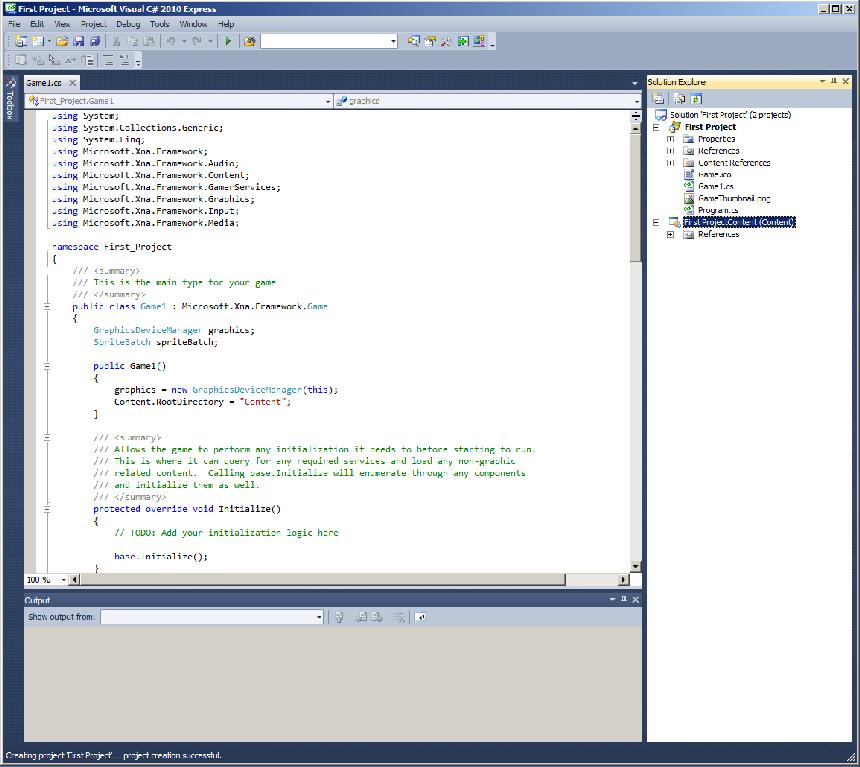Image resolution: width=860 pixels, height=767 pixels.
Task: Open Solution Explorer from the main toolbar
Action: 414,41
